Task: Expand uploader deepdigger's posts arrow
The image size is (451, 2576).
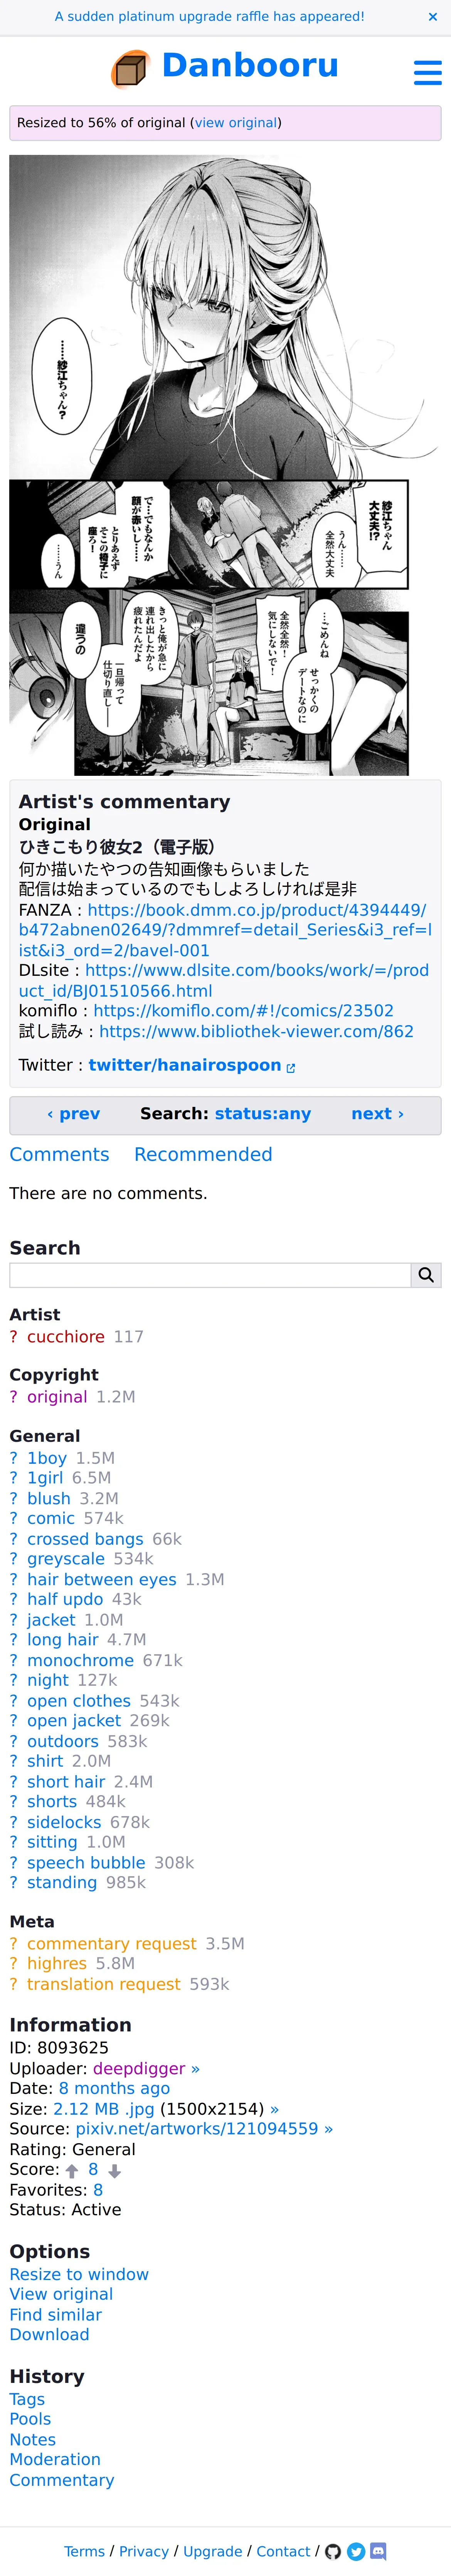Action: 195,2068
